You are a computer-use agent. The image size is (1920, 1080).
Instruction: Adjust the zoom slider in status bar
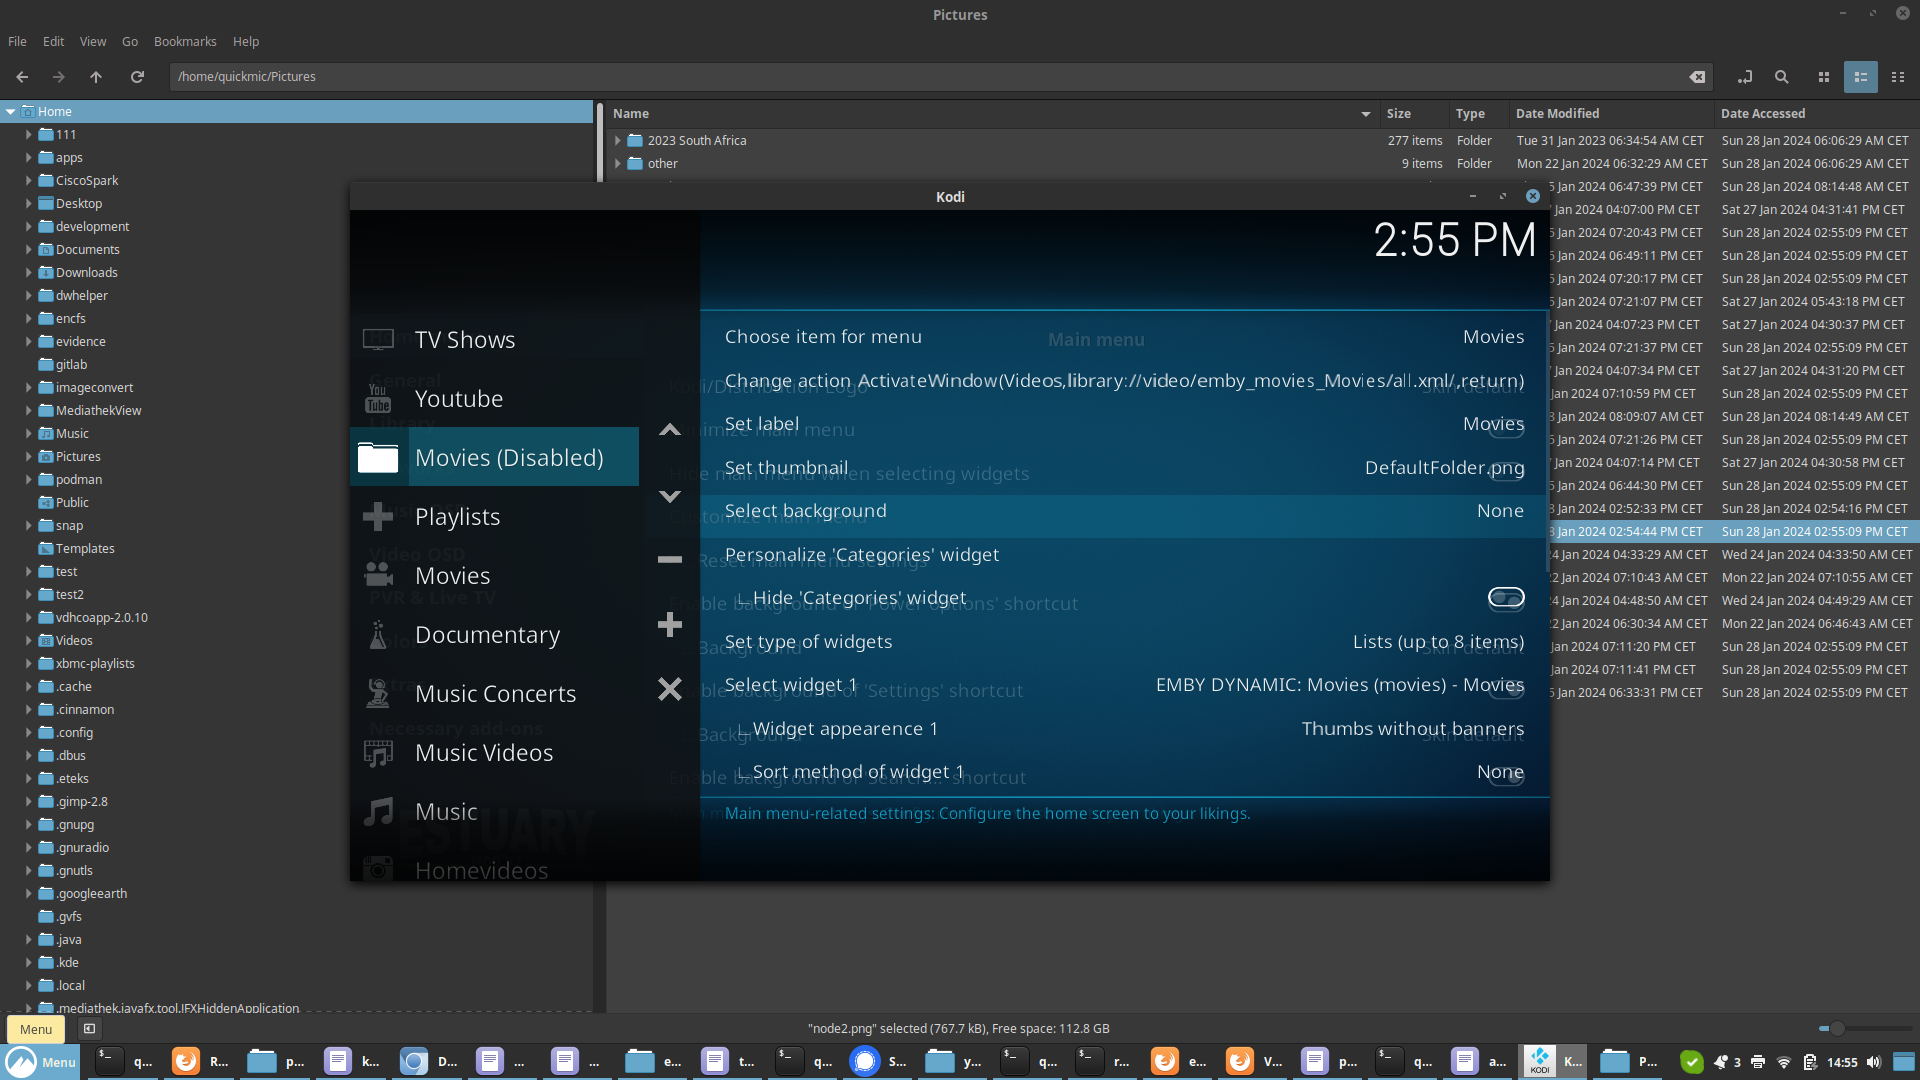click(1836, 1028)
